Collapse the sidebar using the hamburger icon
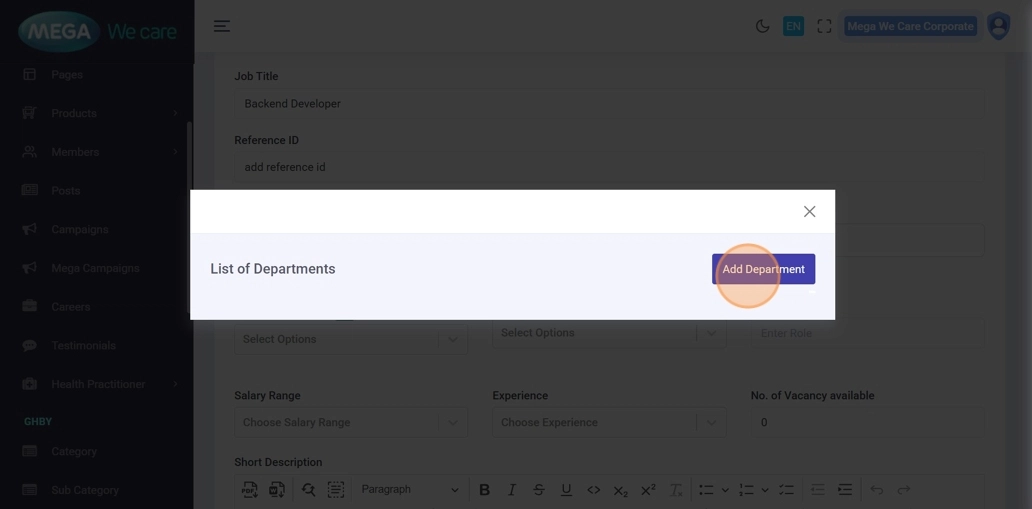 [222, 27]
